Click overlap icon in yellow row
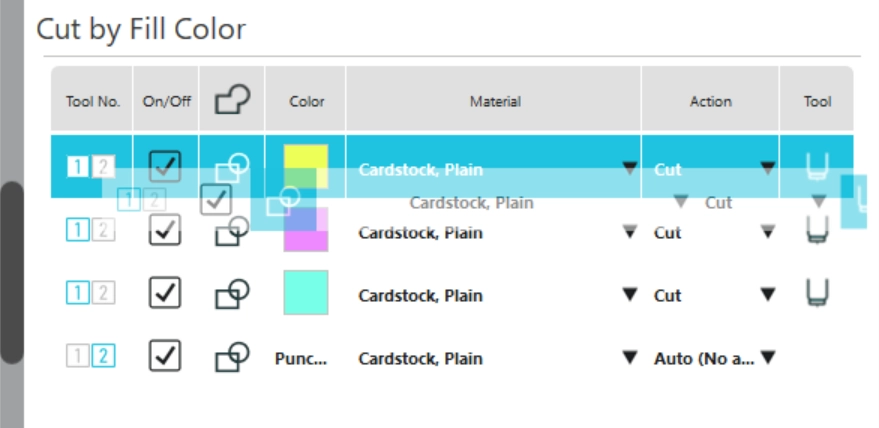Image resolution: width=879 pixels, height=428 pixels. point(232,167)
